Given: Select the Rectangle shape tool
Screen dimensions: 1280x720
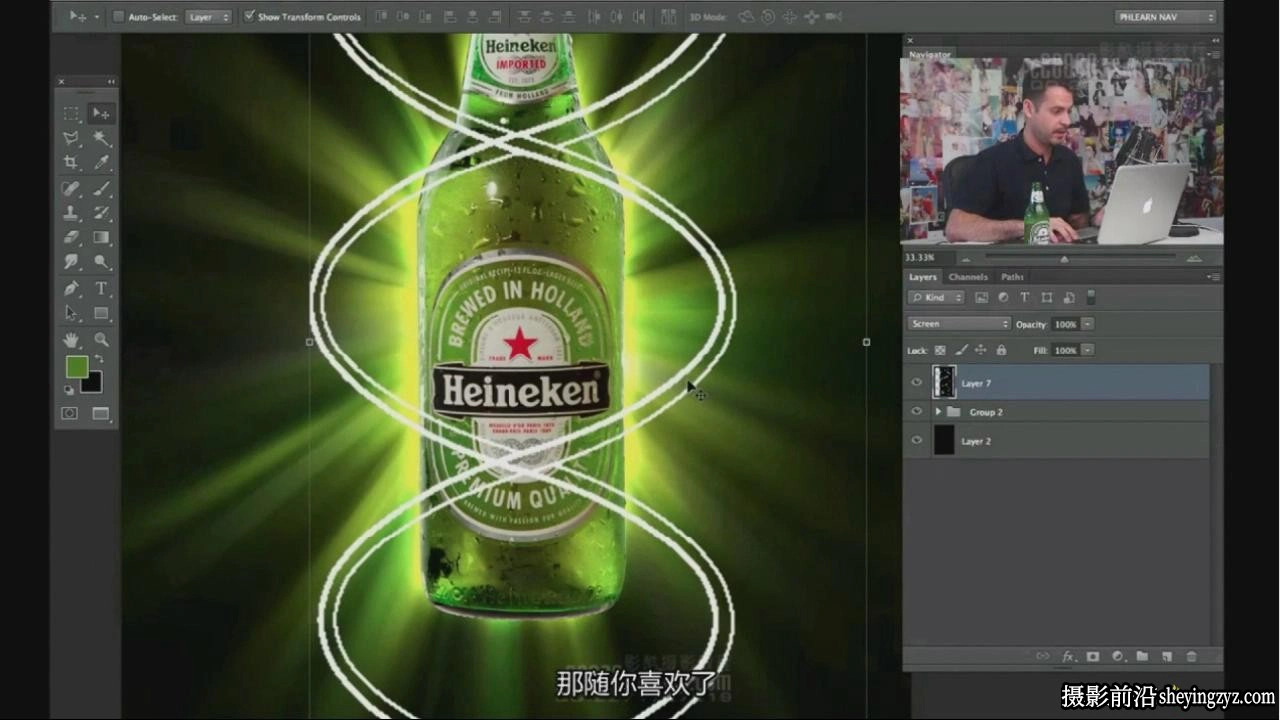Looking at the screenshot, I should pos(101,313).
